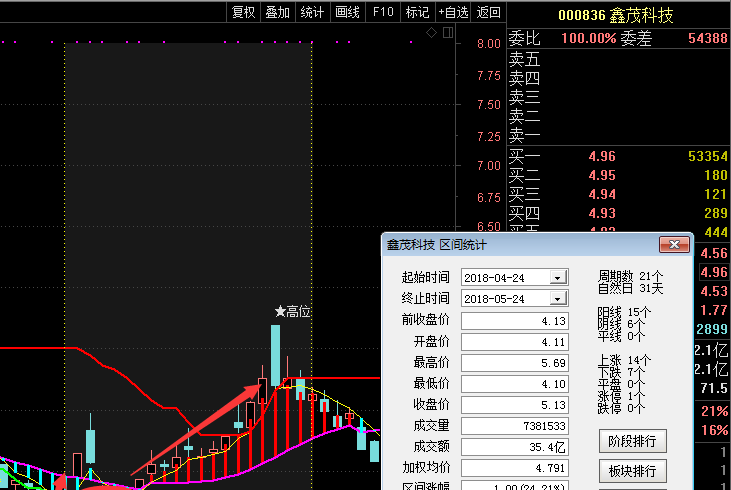Click the 前收盘价 value 4.13

click(x=515, y=321)
